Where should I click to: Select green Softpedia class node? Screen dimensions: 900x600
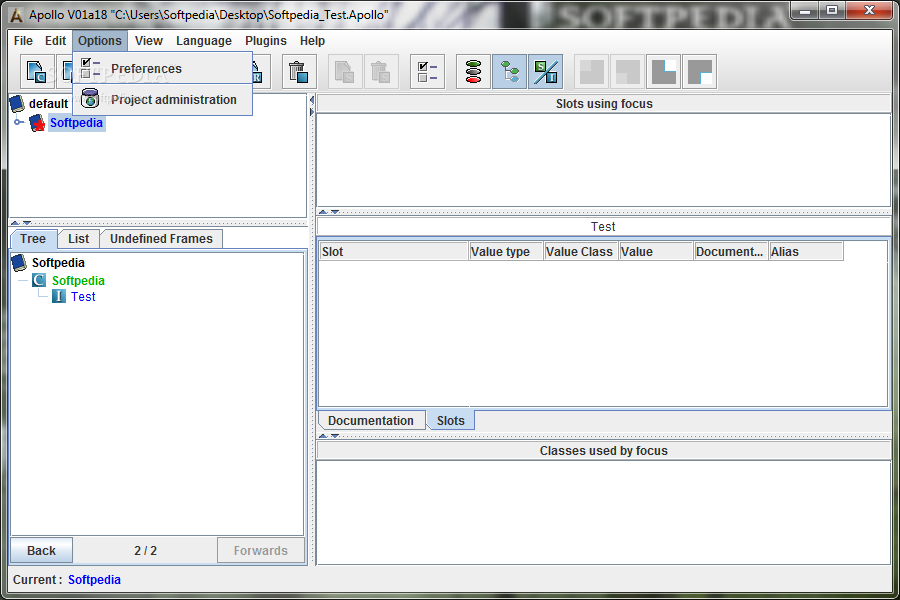click(78, 280)
